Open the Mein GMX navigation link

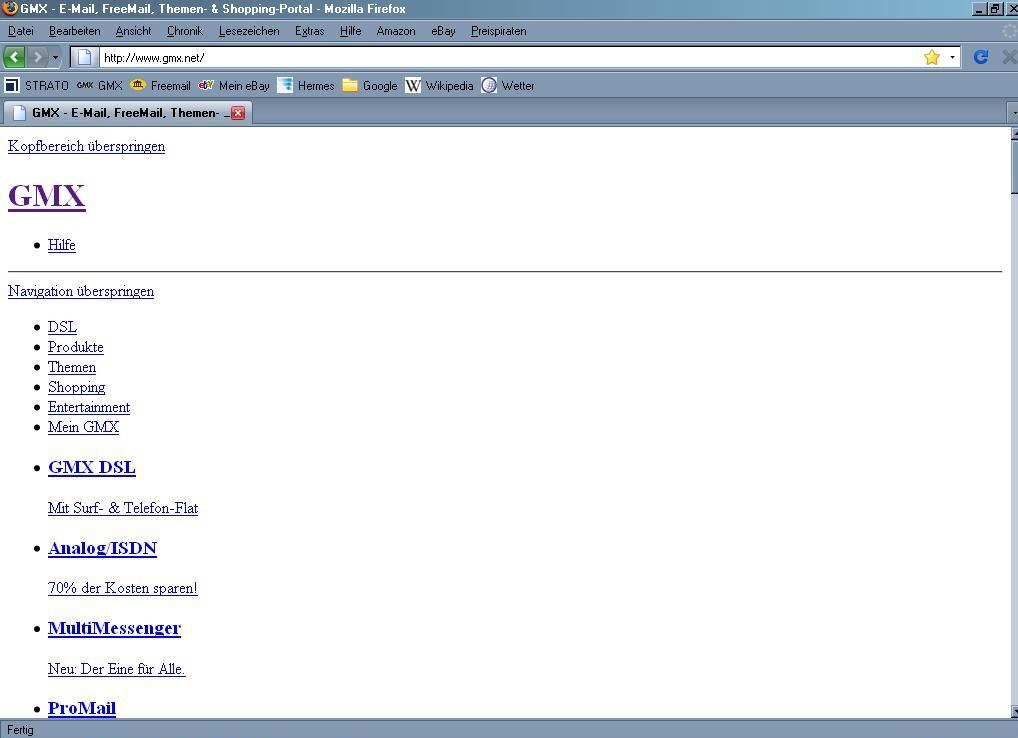(84, 426)
